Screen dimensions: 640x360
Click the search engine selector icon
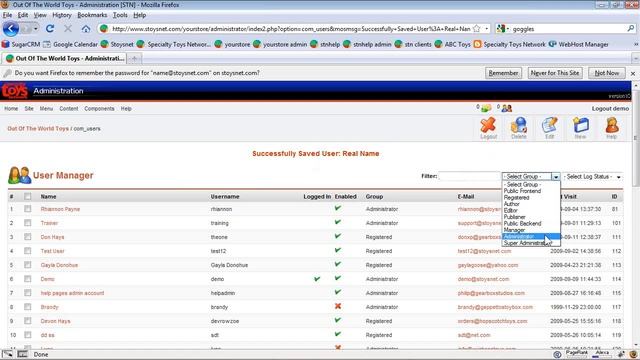(x=502, y=29)
